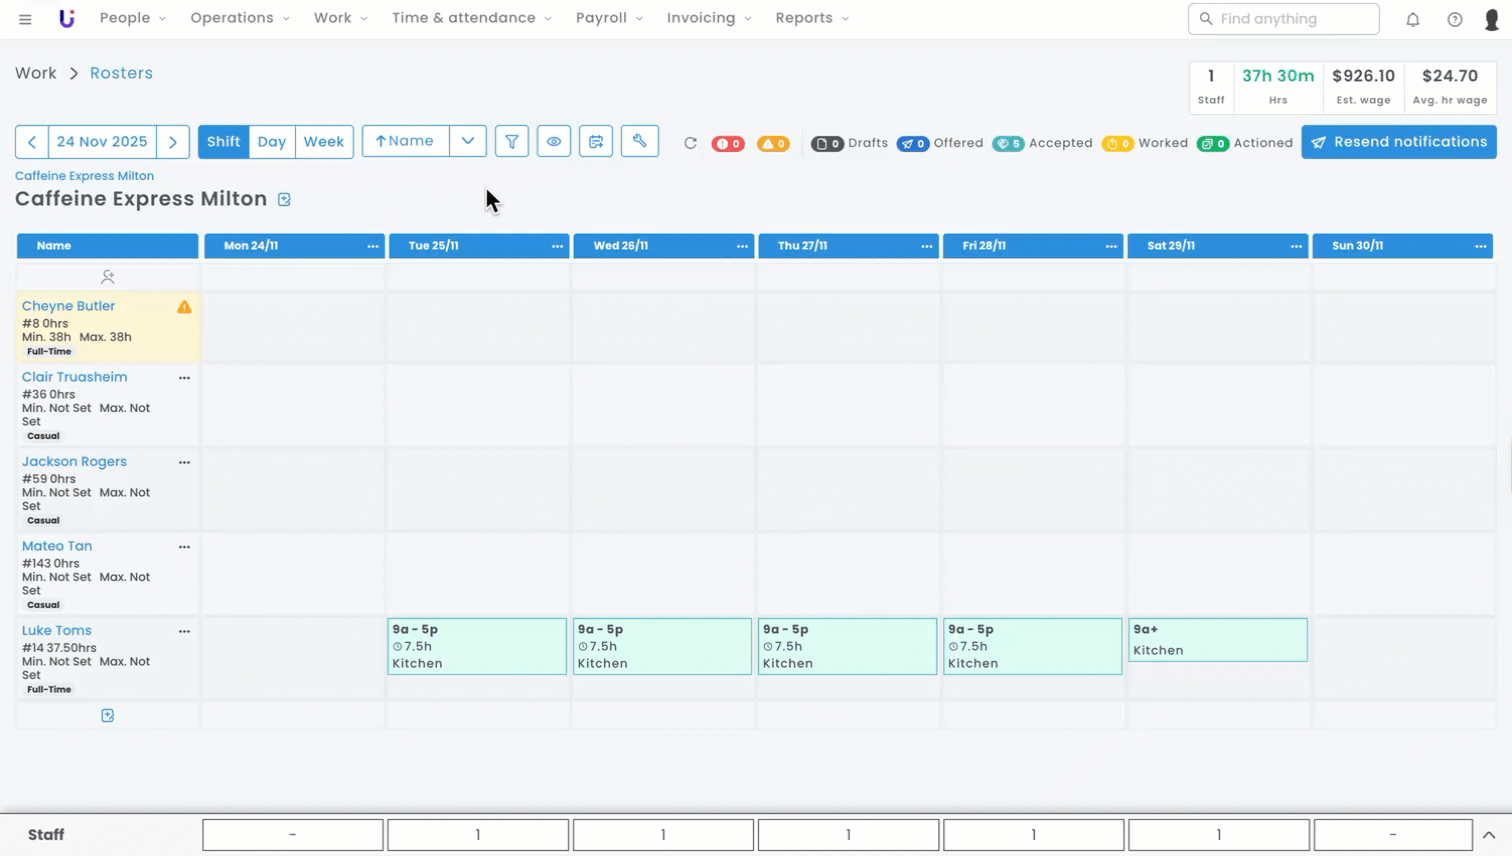Open the hamburger side menu
This screenshot has height=856, width=1512.
pos(25,19)
